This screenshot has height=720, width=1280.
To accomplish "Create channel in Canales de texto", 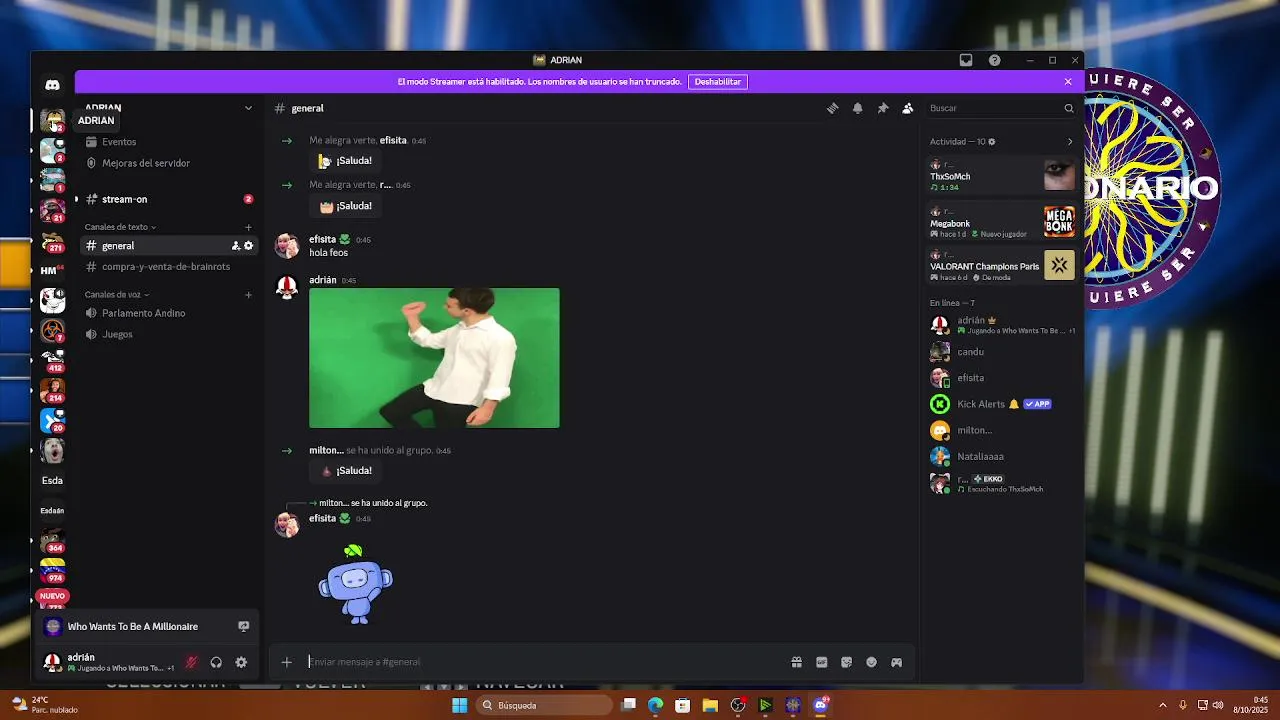I will click(x=248, y=227).
